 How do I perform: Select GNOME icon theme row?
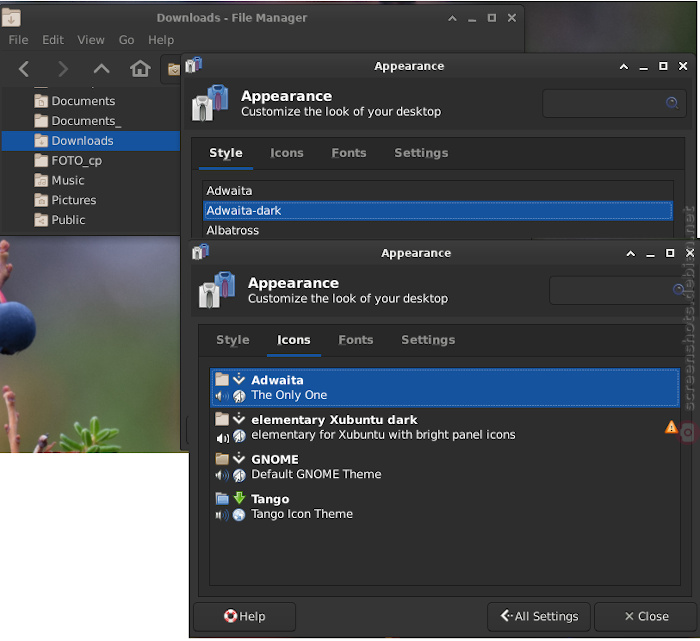coord(445,467)
